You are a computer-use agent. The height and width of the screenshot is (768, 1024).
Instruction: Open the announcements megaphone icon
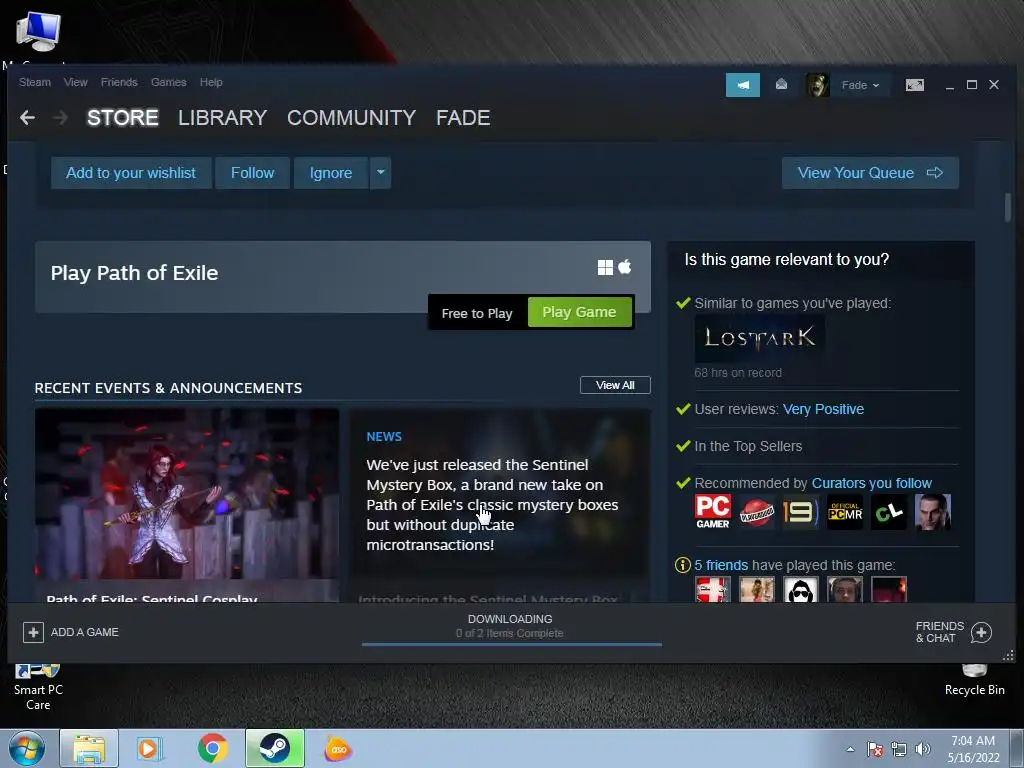(x=743, y=85)
